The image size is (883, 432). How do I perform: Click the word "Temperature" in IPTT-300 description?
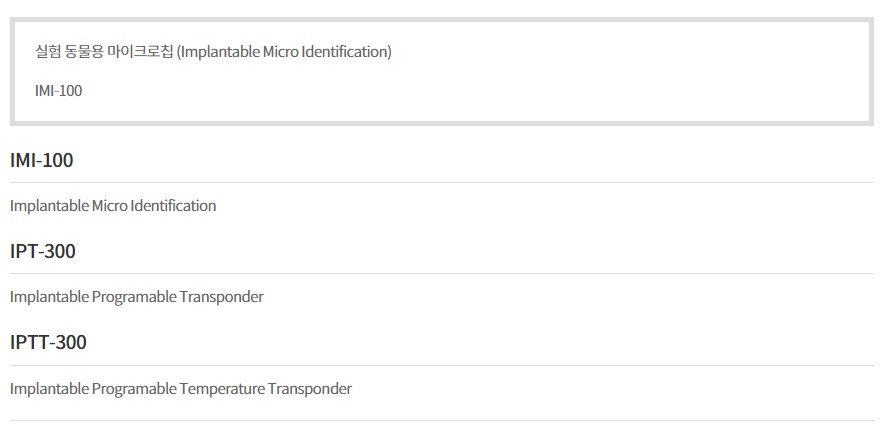pos(222,388)
